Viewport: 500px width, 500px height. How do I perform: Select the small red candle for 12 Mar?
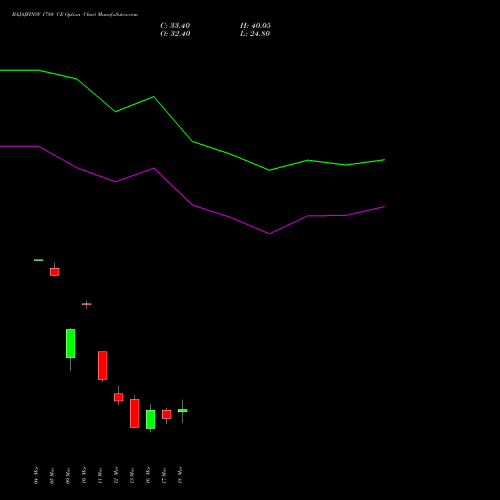[x=119, y=397]
